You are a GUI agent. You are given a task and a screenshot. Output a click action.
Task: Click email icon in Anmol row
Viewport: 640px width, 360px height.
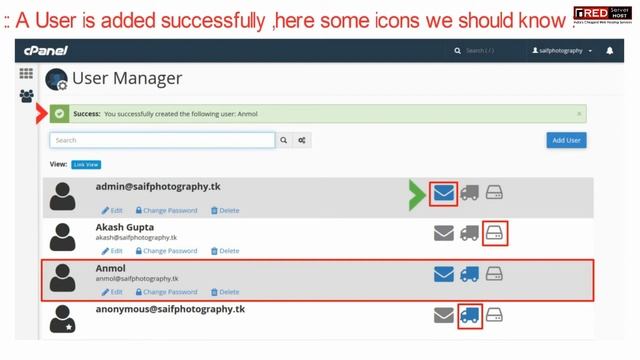(x=444, y=274)
